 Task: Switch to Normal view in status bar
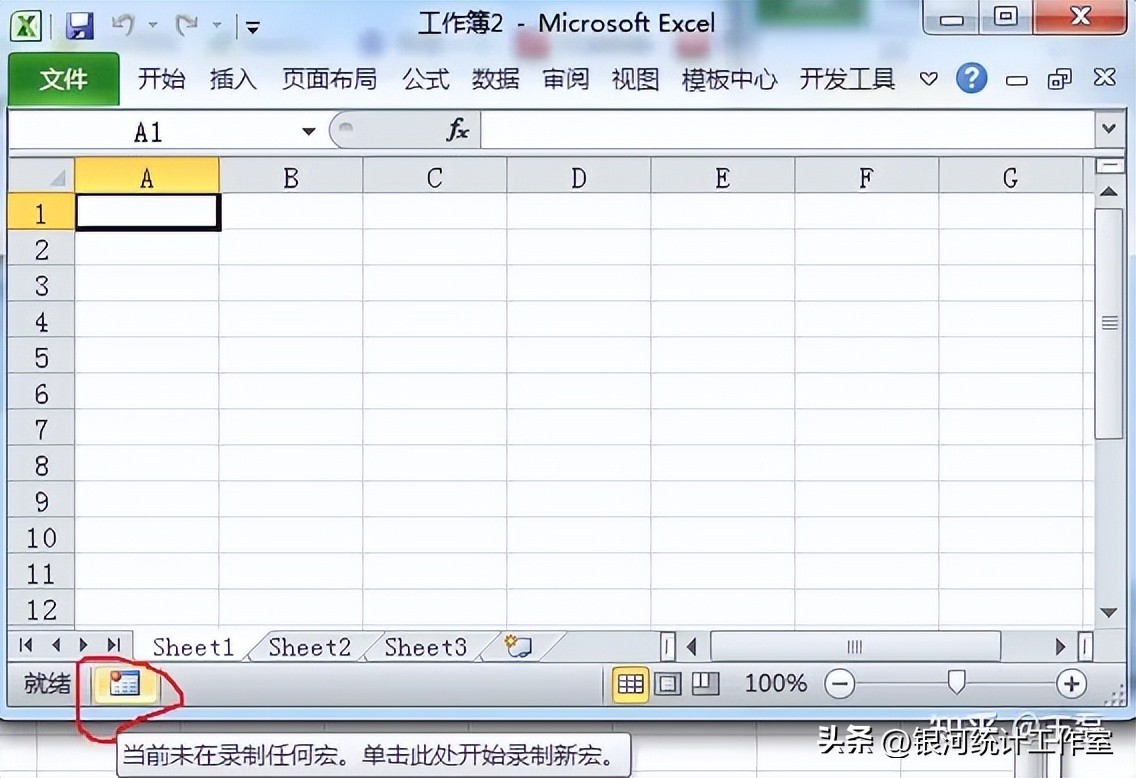coord(630,684)
